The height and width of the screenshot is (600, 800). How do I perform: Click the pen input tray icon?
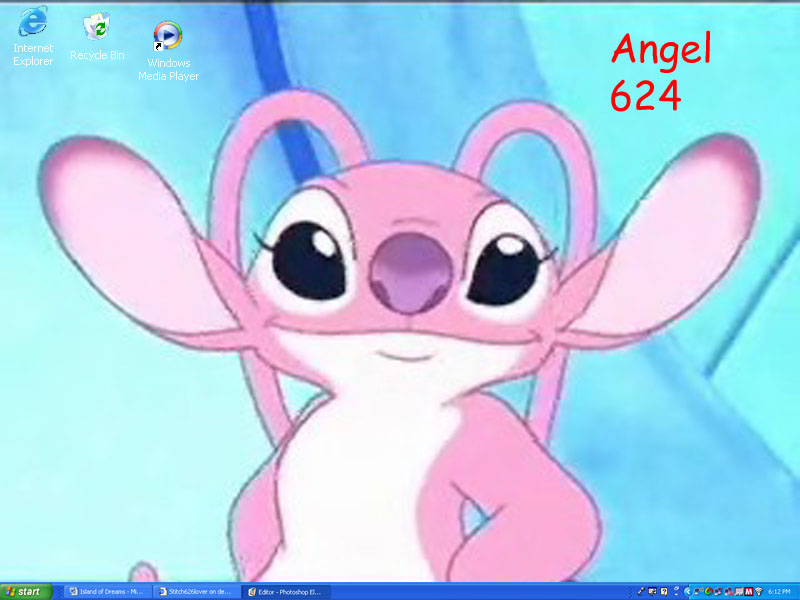[x=642, y=590]
